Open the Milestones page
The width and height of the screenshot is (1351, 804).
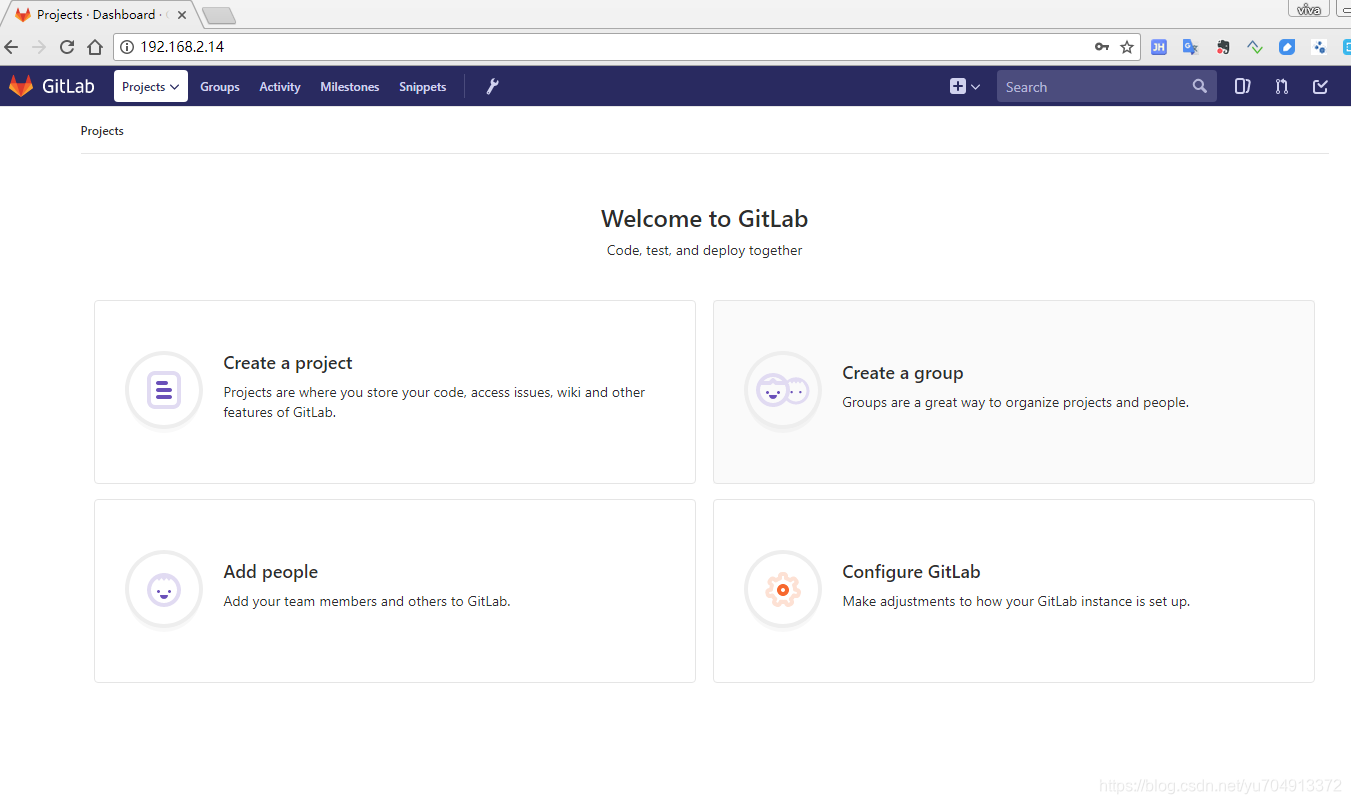(350, 87)
